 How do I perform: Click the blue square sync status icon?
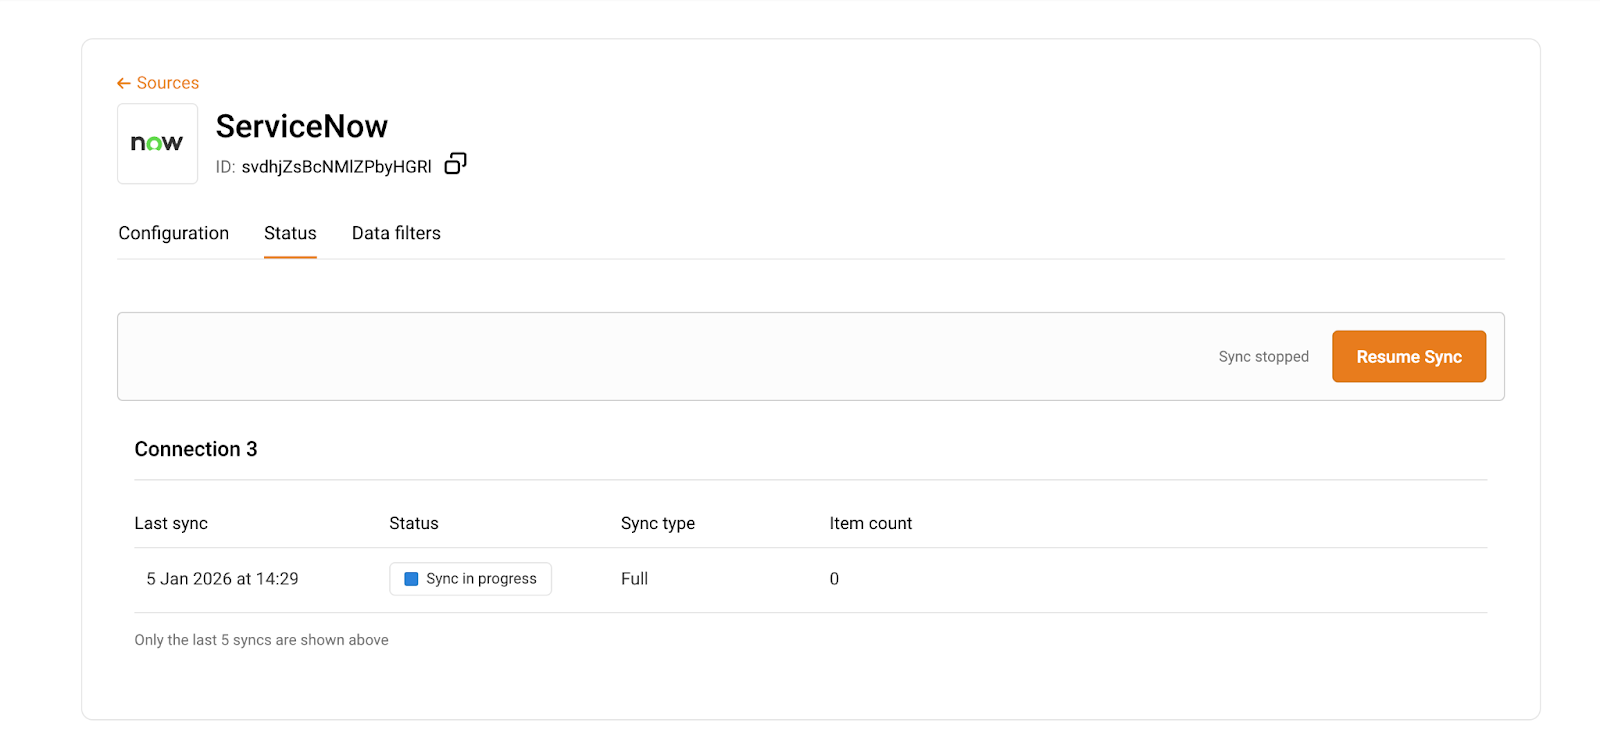pyautogui.click(x=411, y=579)
